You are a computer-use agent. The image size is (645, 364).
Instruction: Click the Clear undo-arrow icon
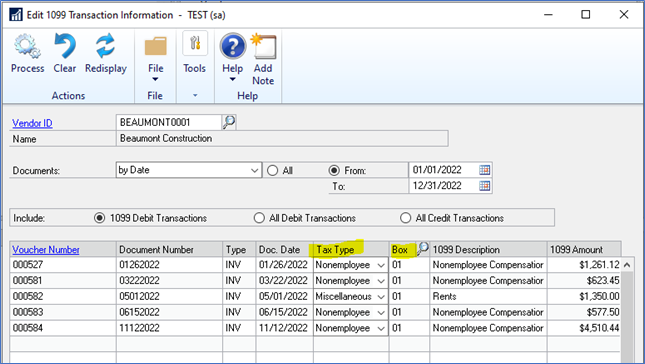[65, 46]
